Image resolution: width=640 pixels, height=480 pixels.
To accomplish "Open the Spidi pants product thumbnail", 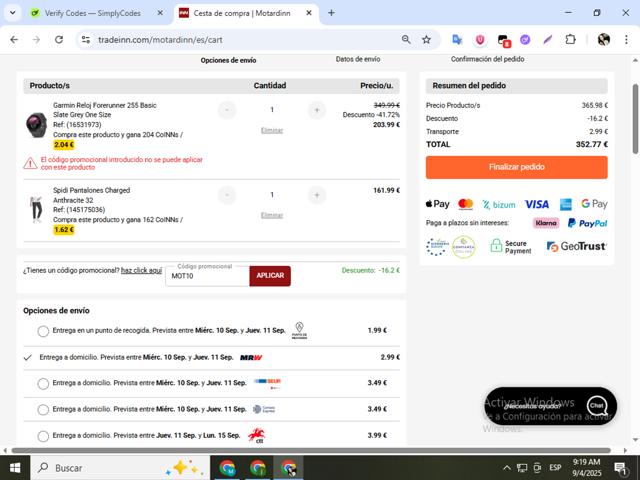I will click(36, 209).
